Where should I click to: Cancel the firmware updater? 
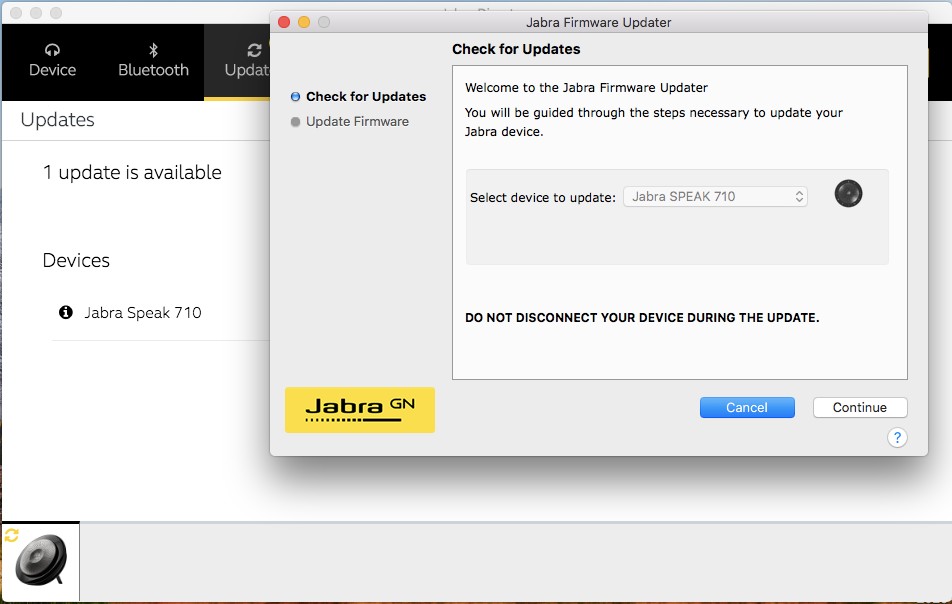747,407
